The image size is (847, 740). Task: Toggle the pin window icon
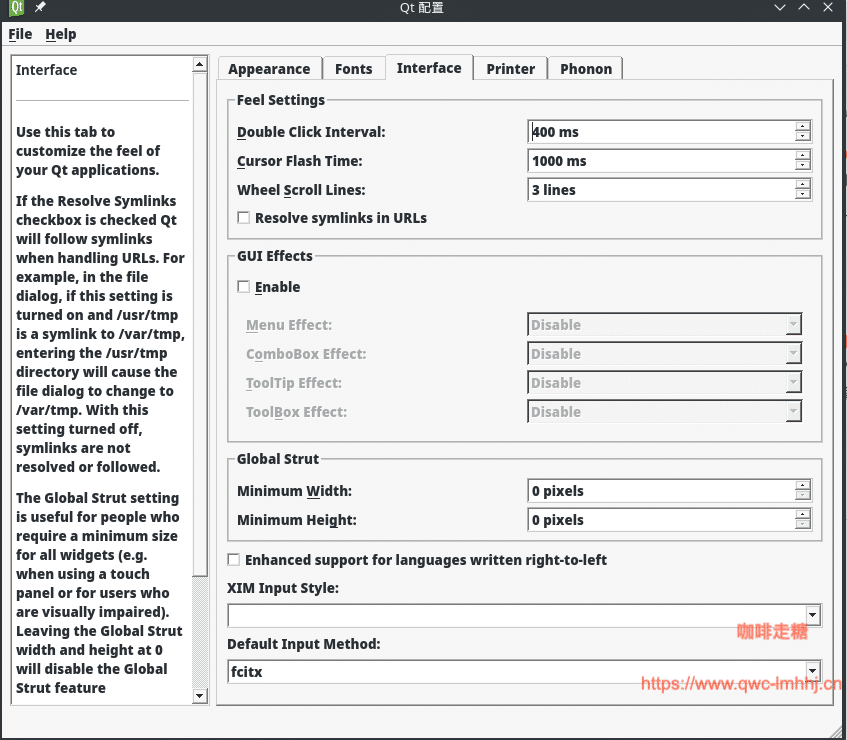[40, 7]
